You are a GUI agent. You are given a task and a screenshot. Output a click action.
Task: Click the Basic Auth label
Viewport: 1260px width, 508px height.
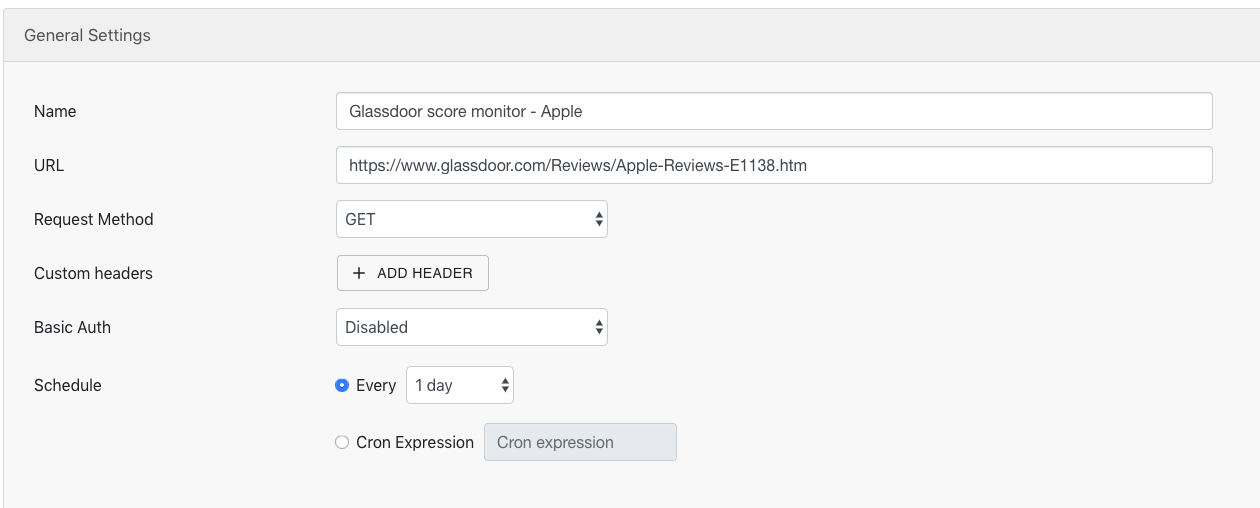pyautogui.click(x=72, y=327)
